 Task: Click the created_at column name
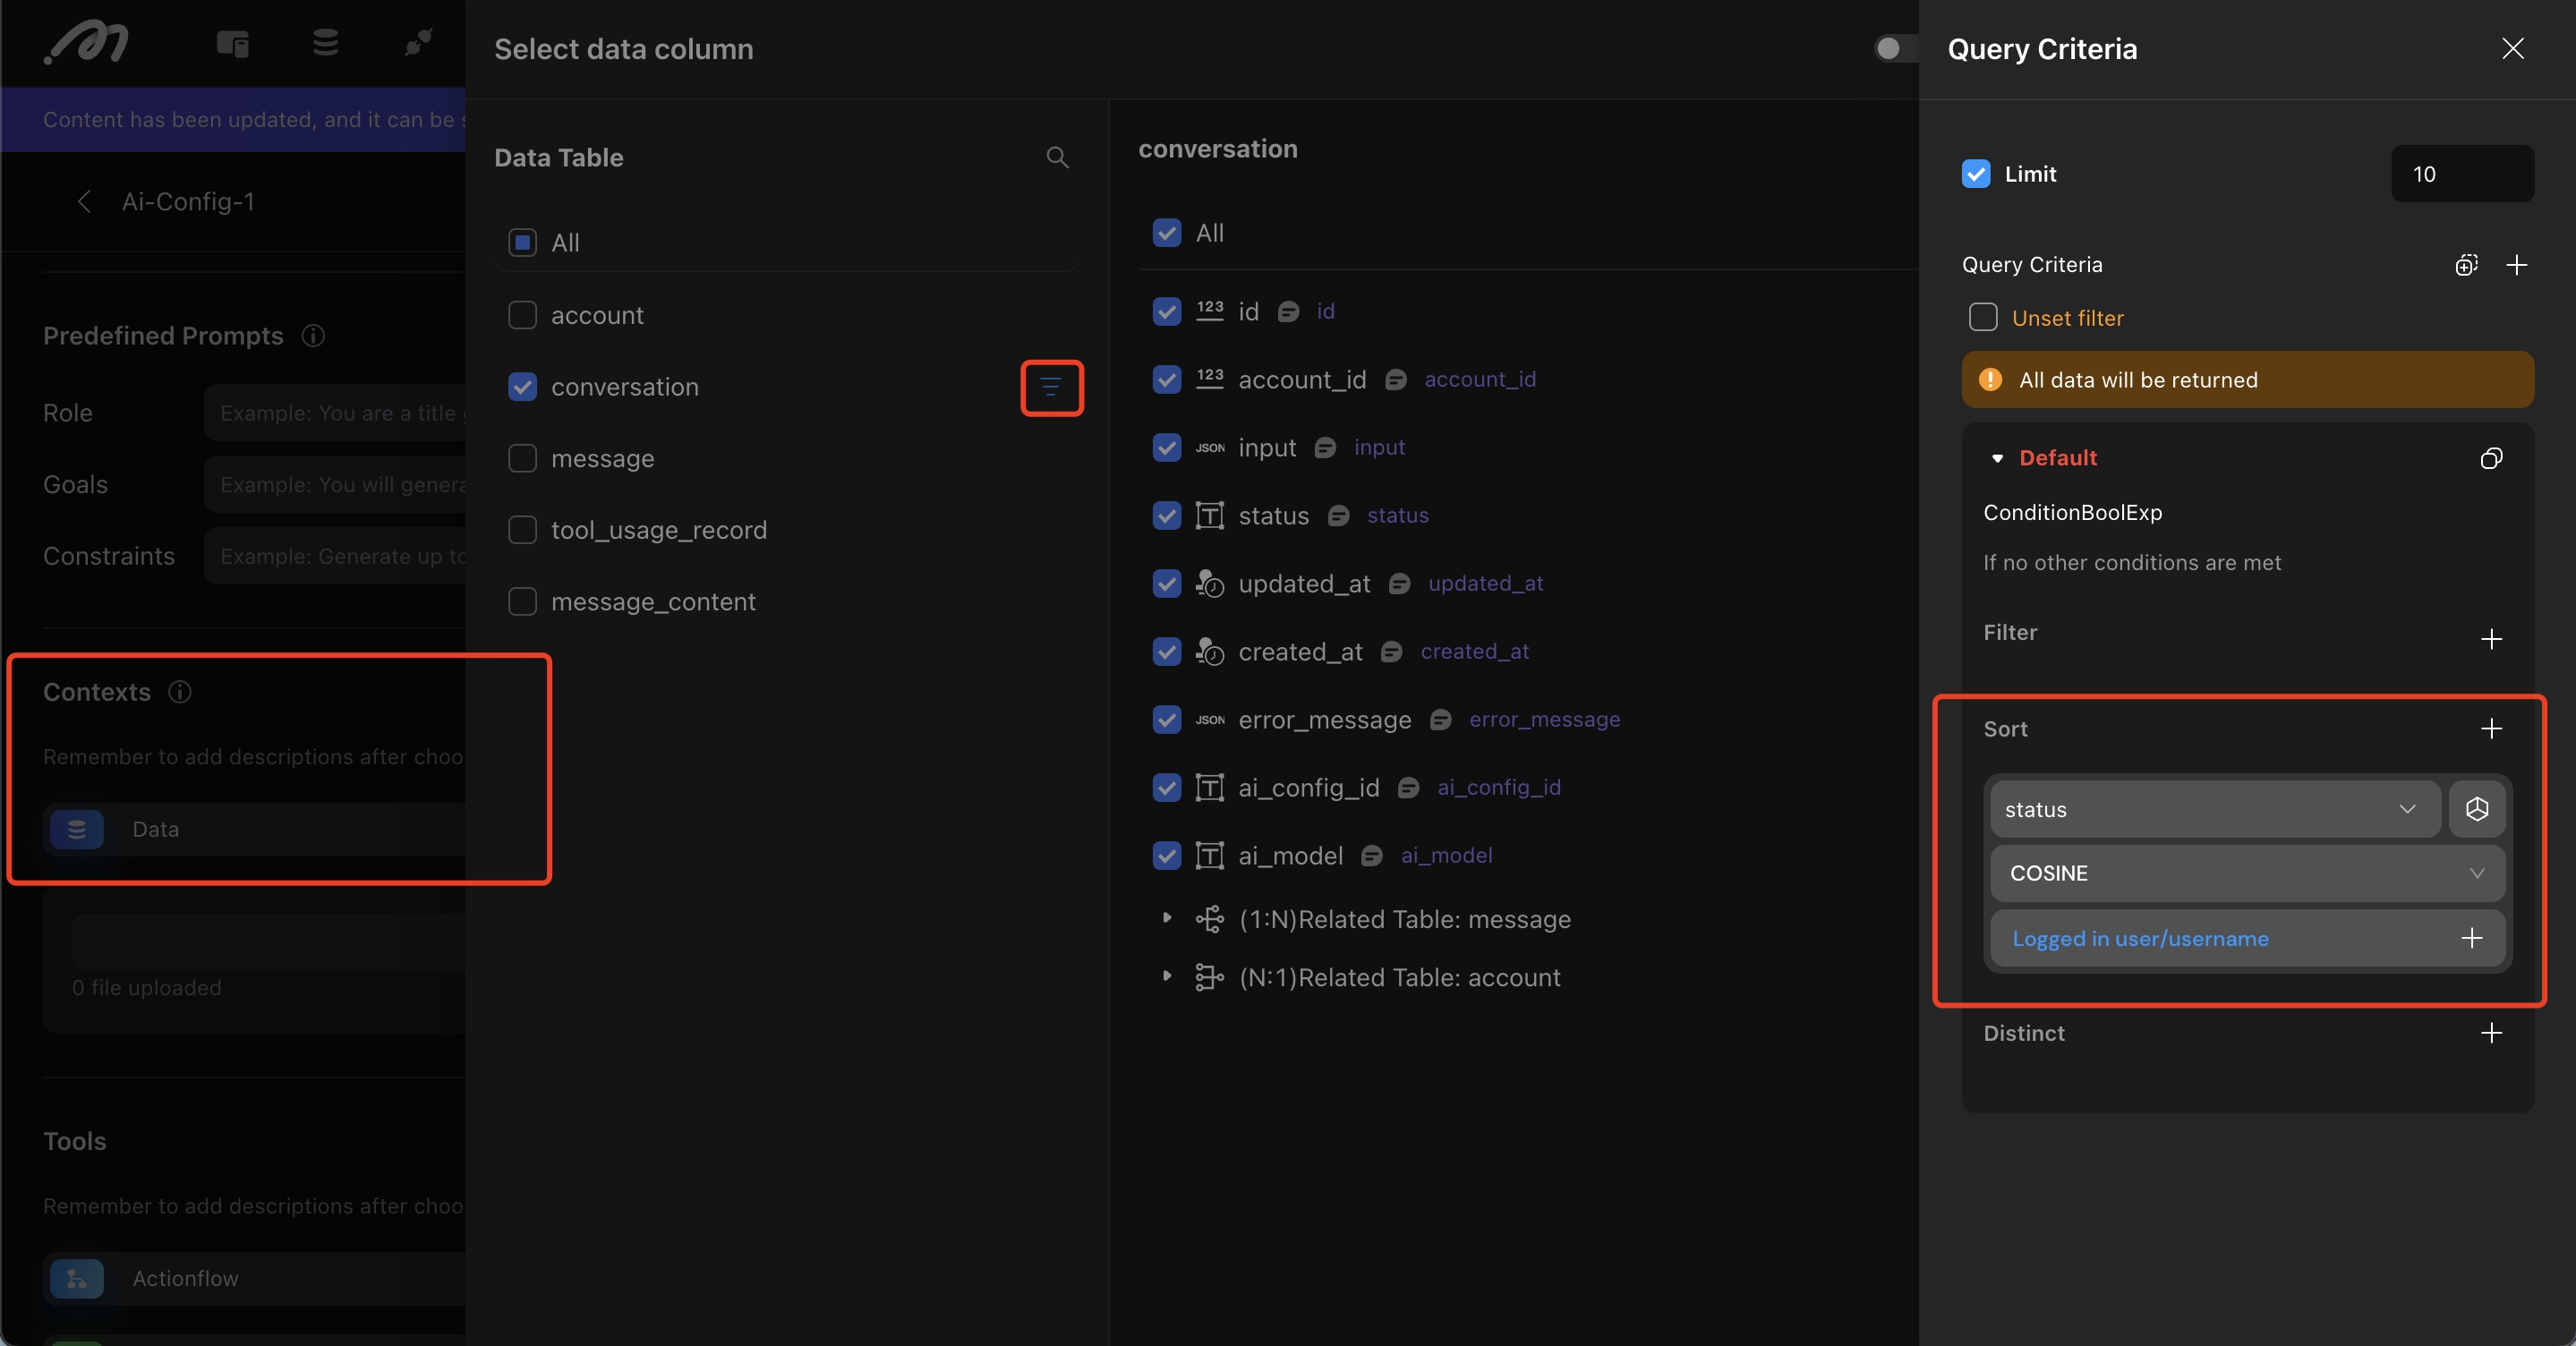click(1300, 651)
